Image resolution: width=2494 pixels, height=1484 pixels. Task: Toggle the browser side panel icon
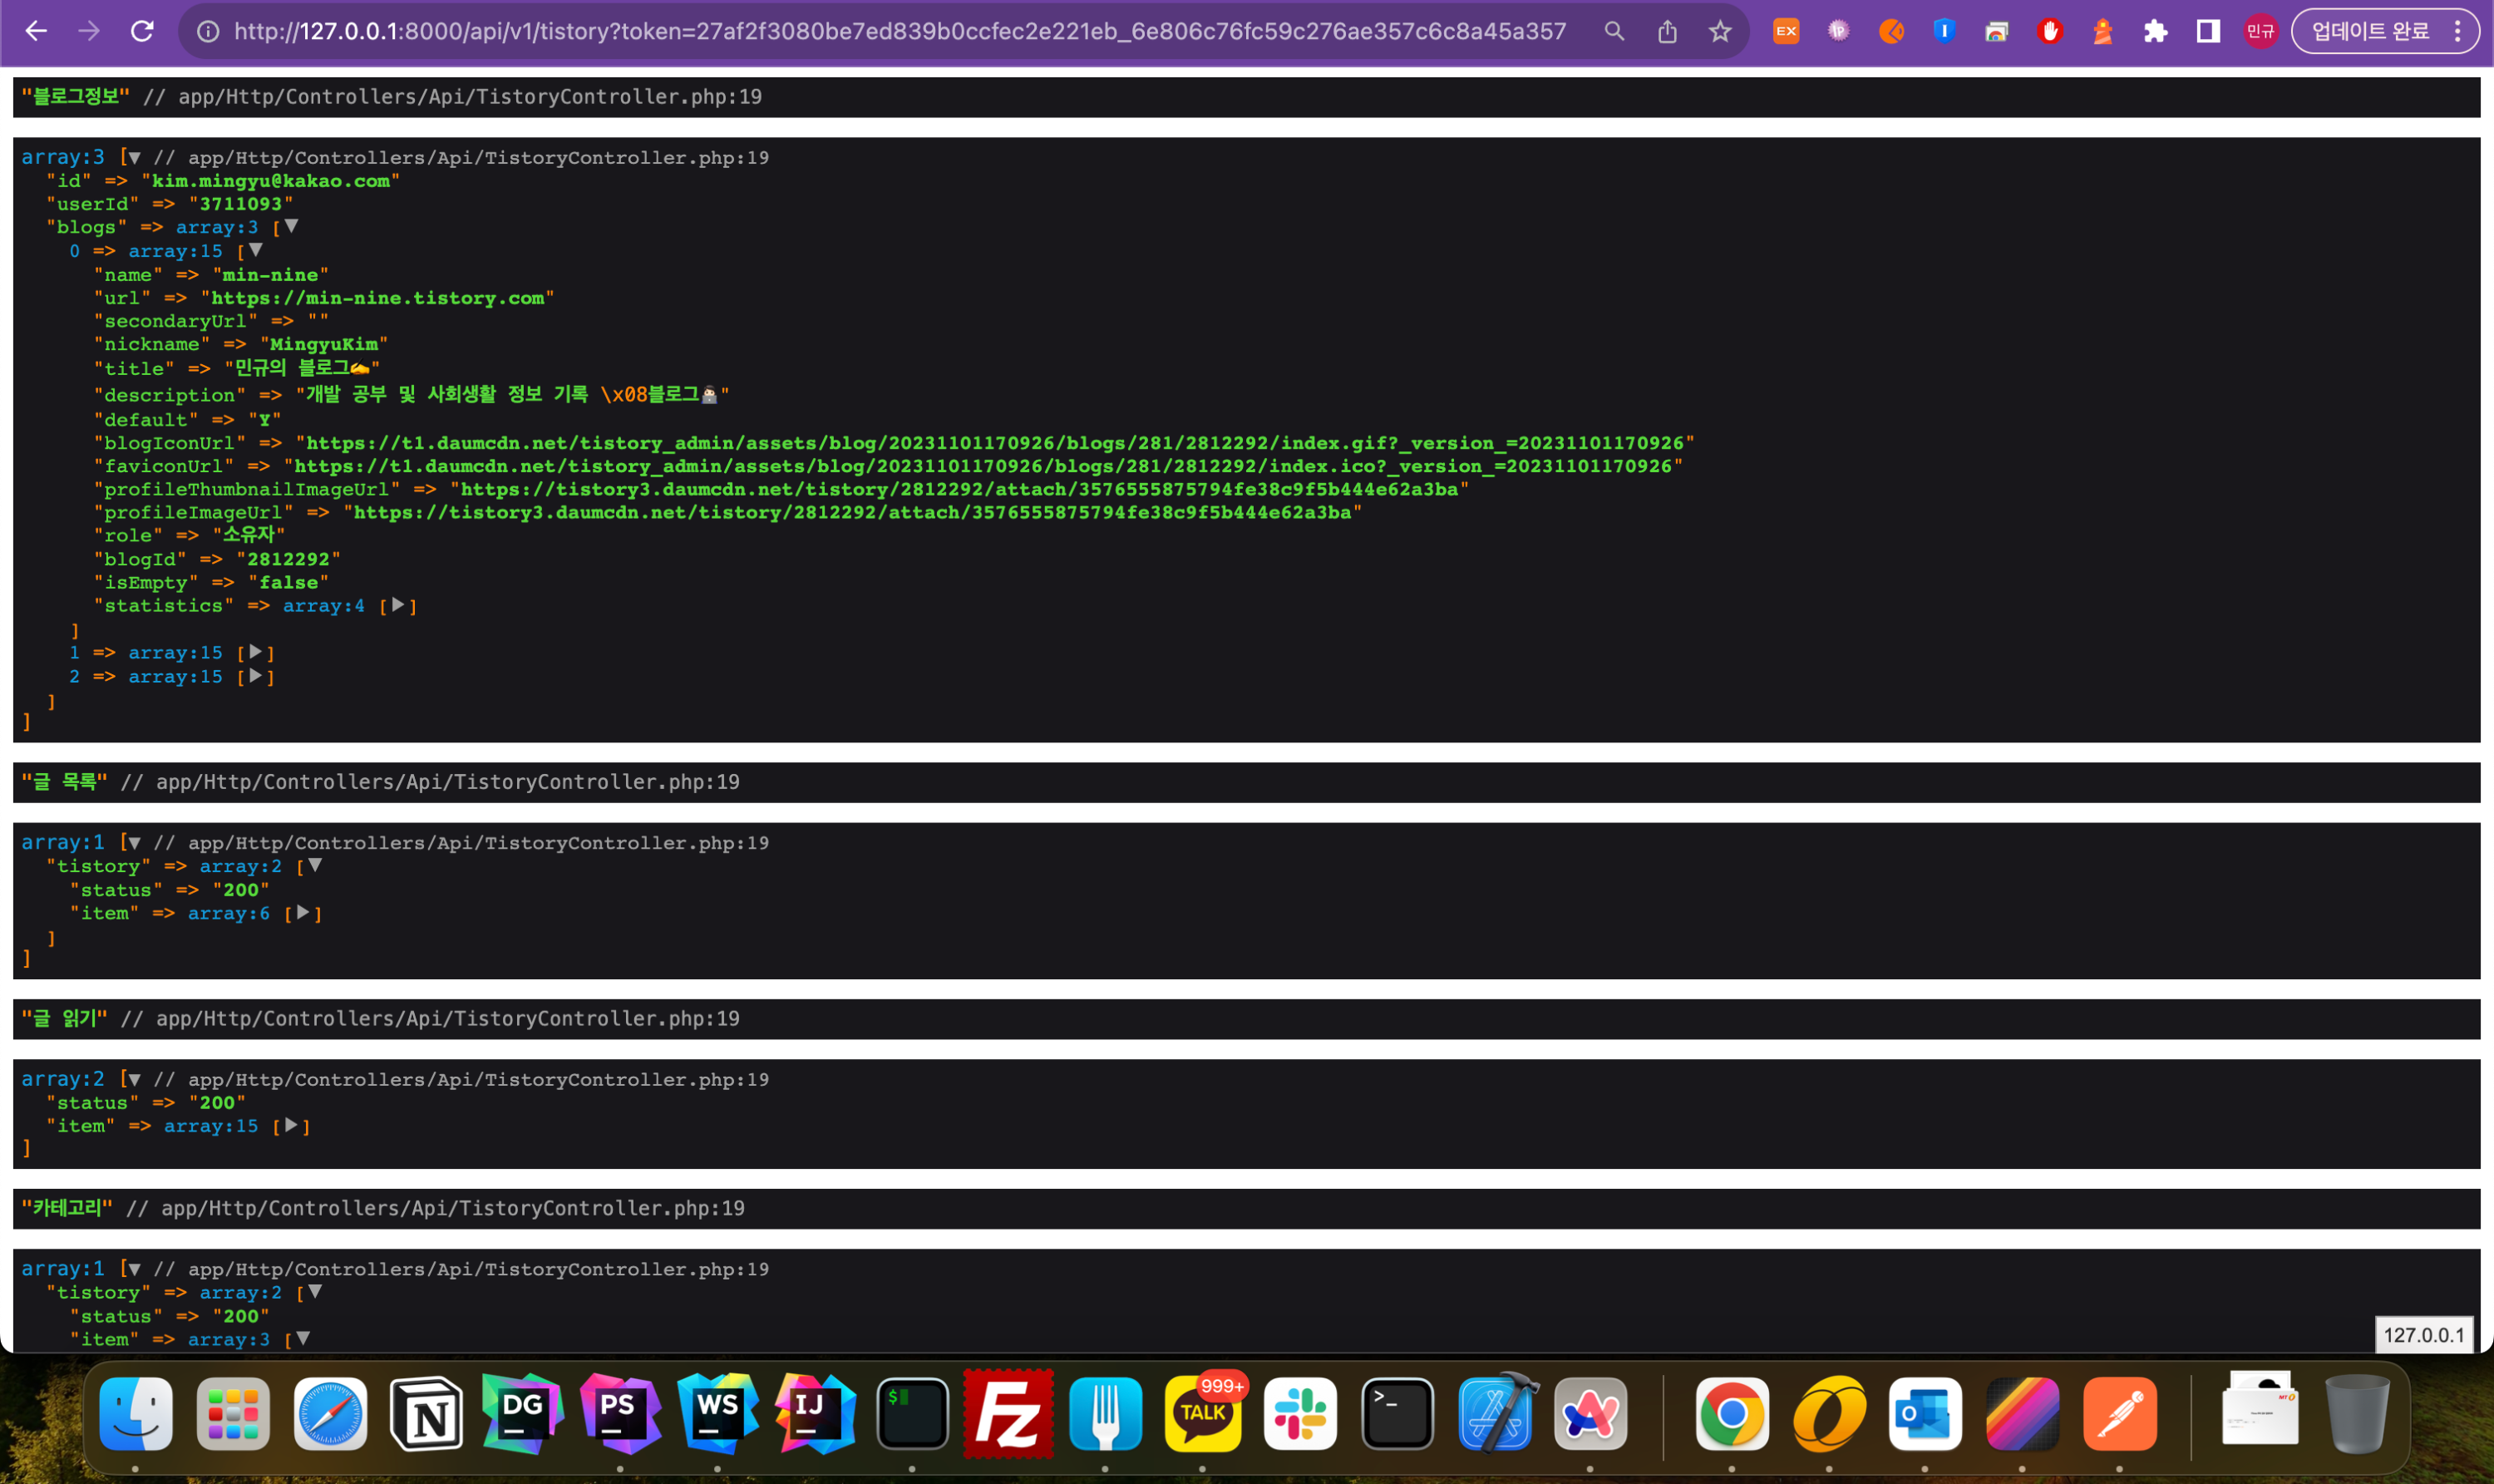click(x=2208, y=32)
